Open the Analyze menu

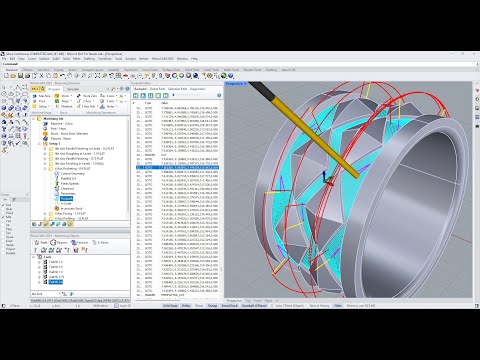pyautogui.click(x=131, y=59)
